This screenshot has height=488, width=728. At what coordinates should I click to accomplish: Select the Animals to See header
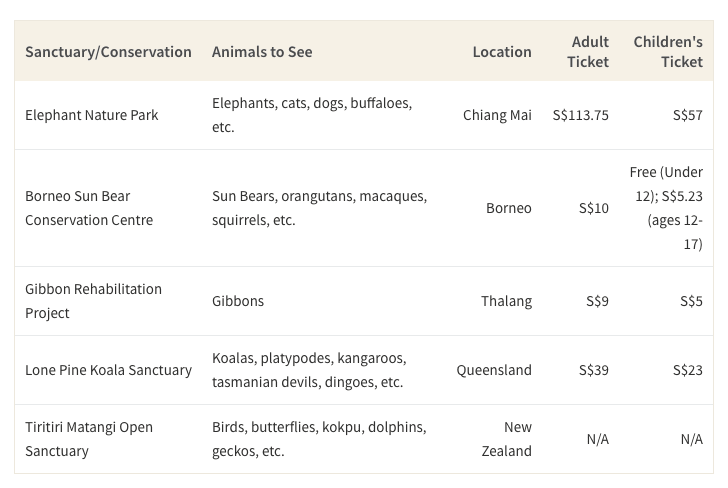262,52
